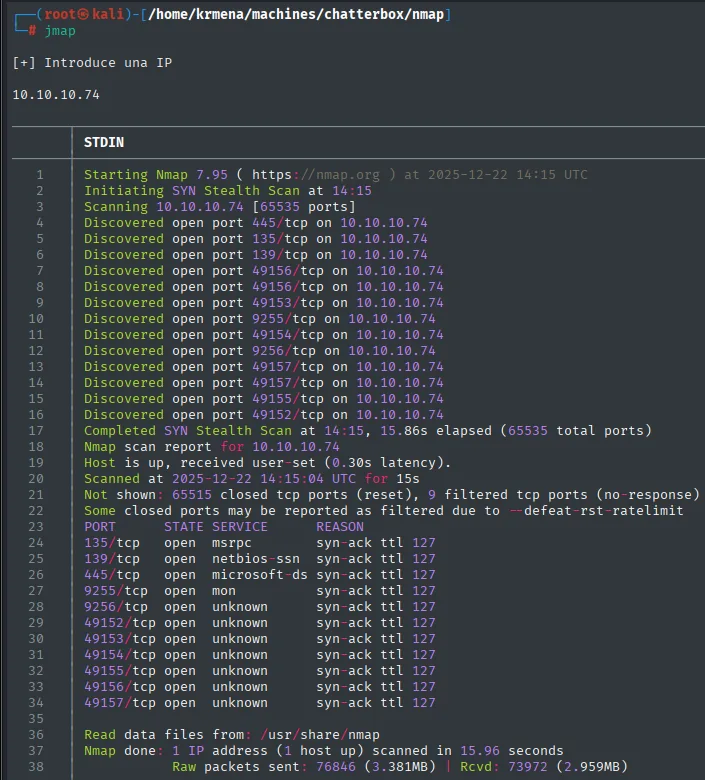Select the 49157/tcp table row port

pos(119,702)
